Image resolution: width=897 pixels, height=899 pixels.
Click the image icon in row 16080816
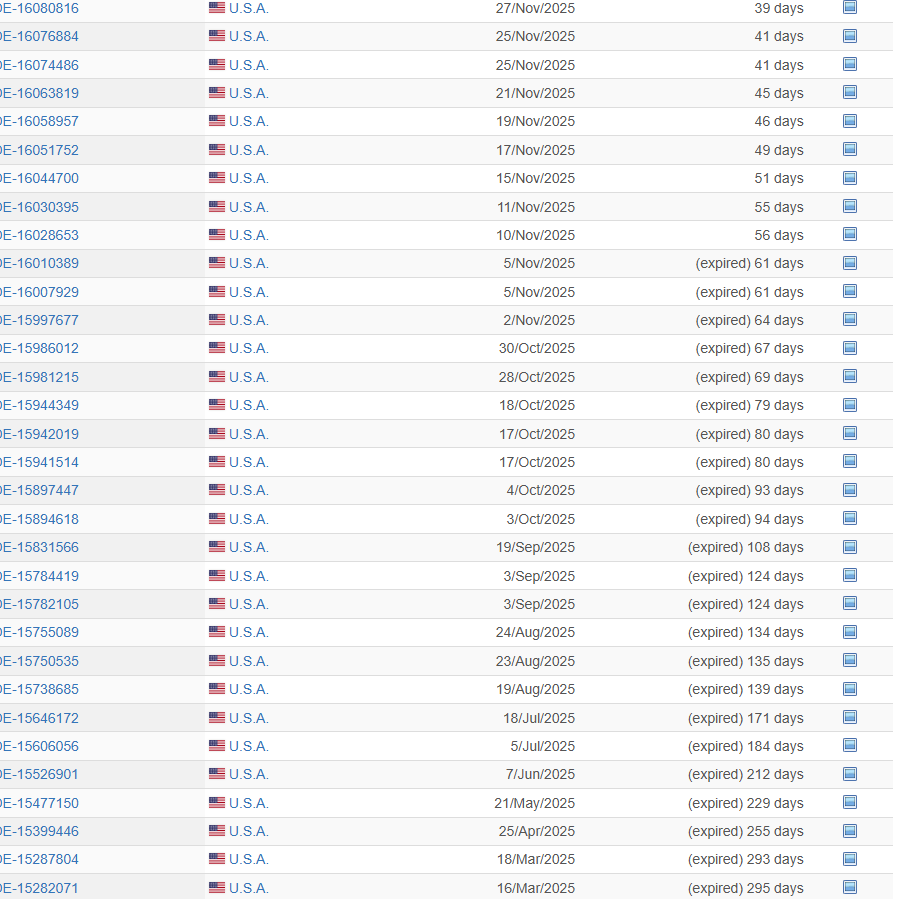(x=850, y=7)
